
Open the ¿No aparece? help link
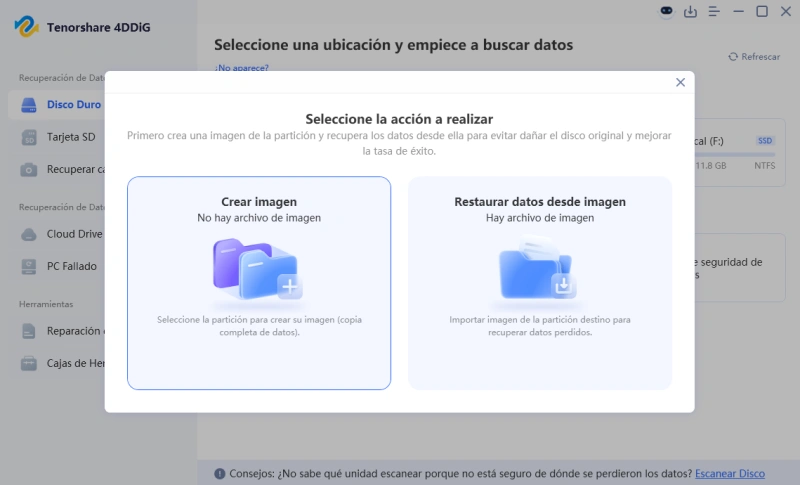[241, 68]
